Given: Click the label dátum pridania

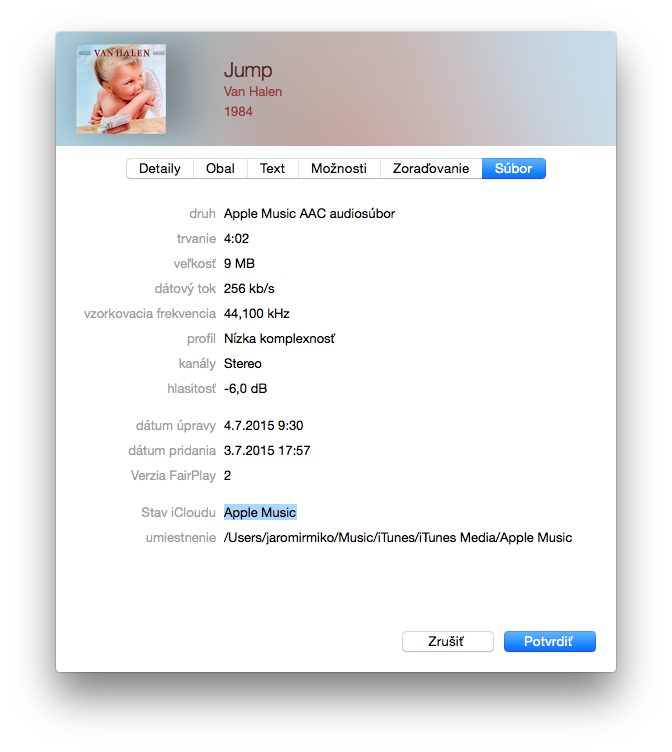Looking at the screenshot, I should 172,450.
